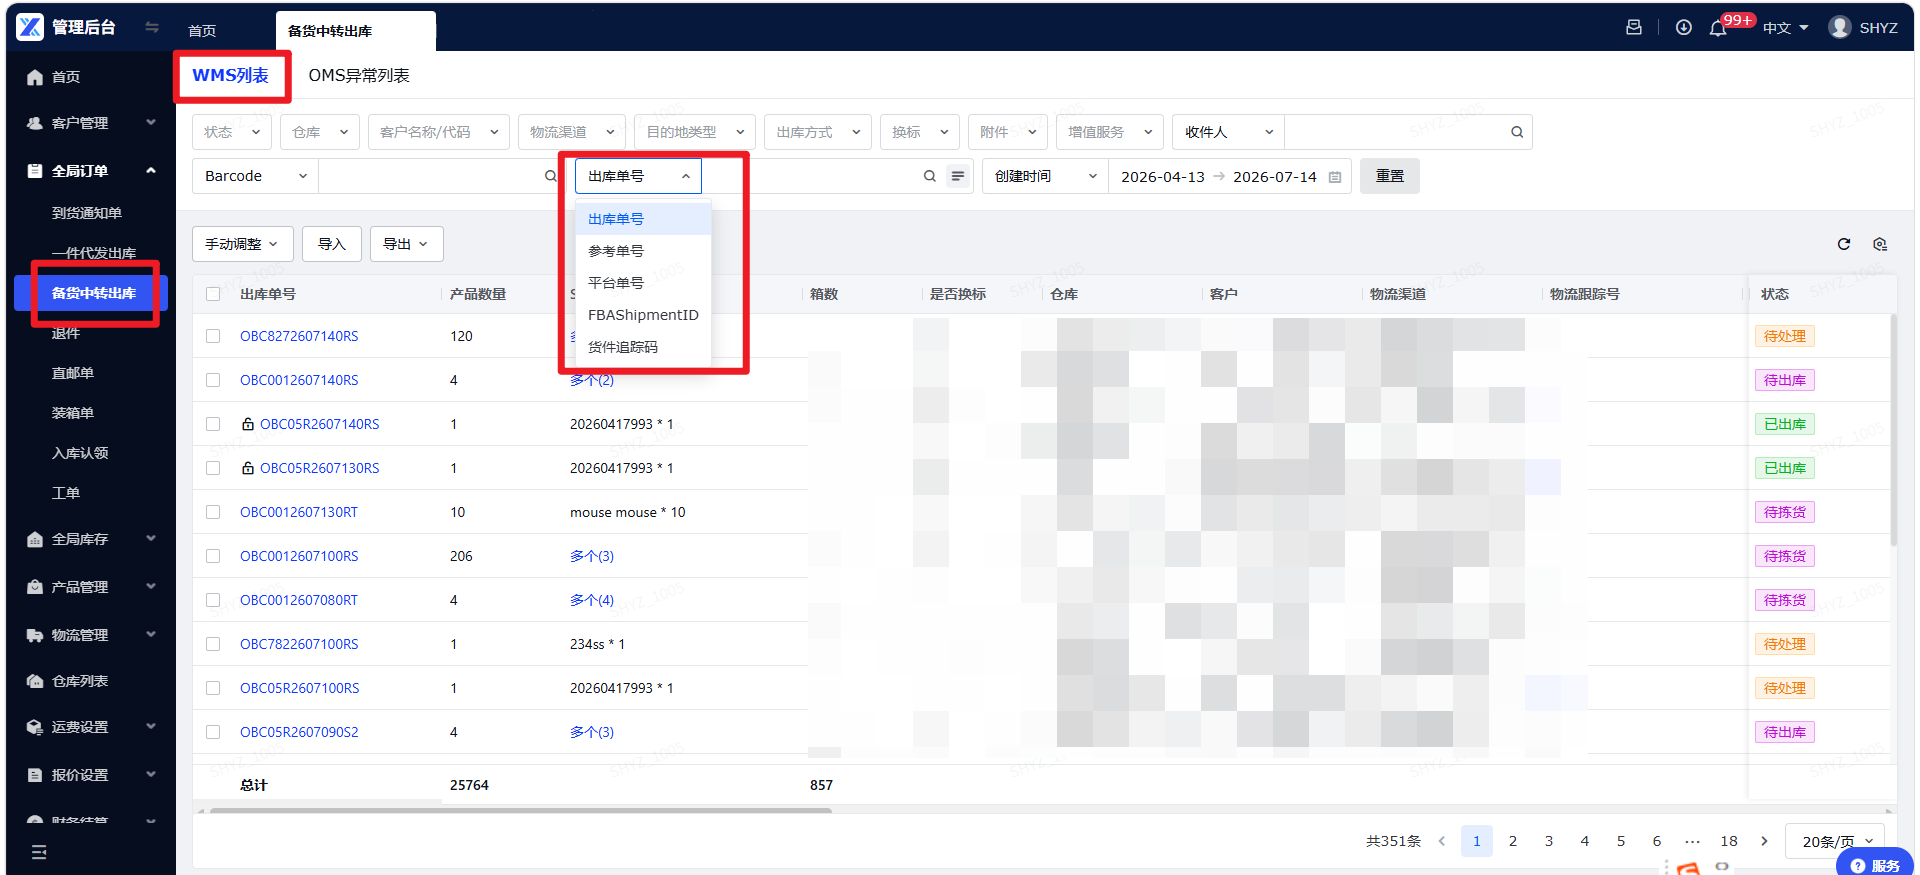Click the horizontal scrollbar under the table

click(521, 810)
